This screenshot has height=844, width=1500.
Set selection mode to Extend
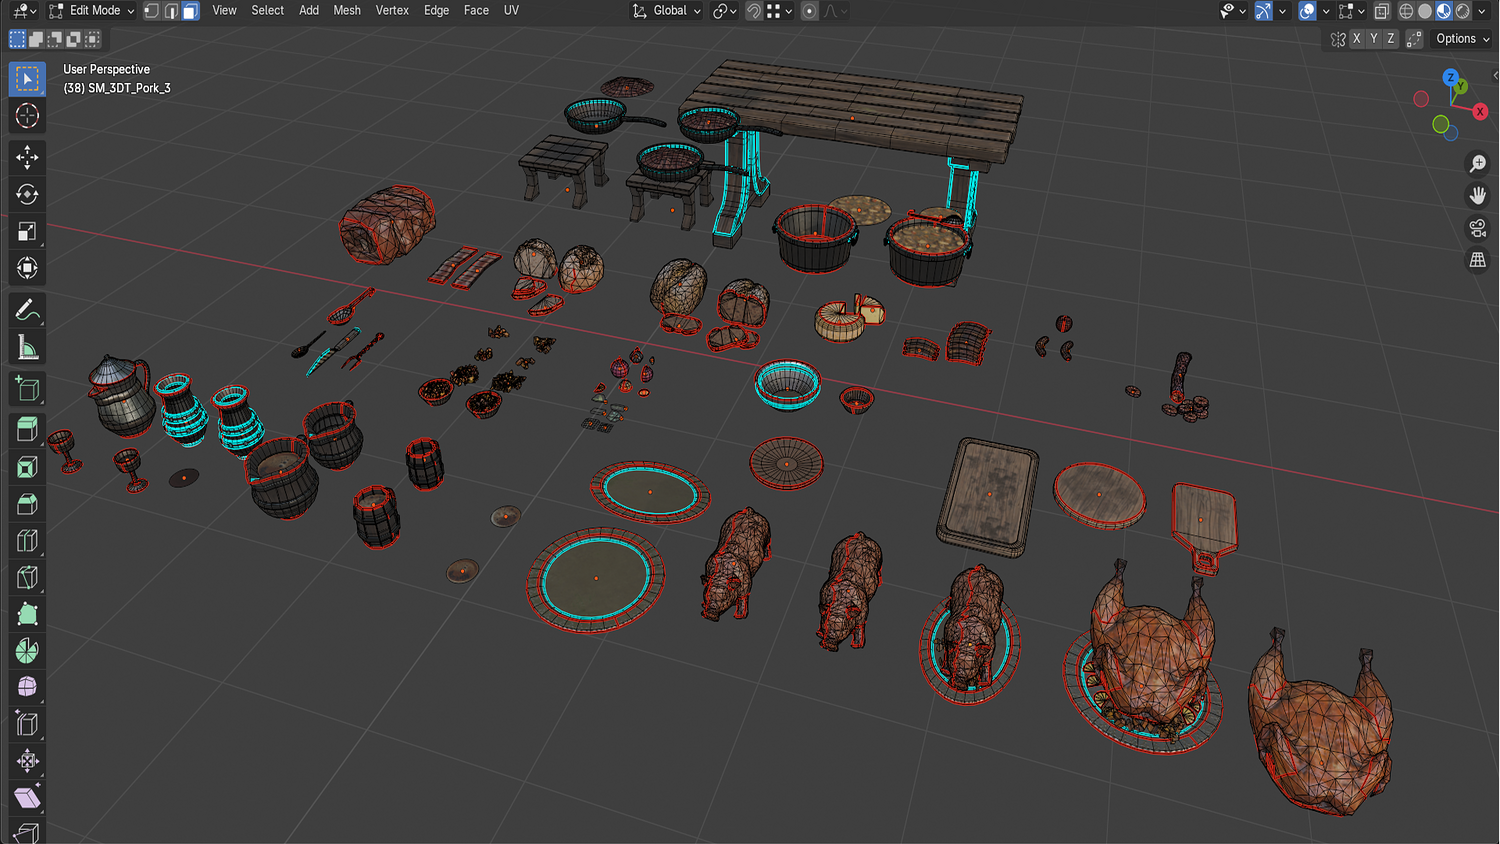click(x=36, y=39)
